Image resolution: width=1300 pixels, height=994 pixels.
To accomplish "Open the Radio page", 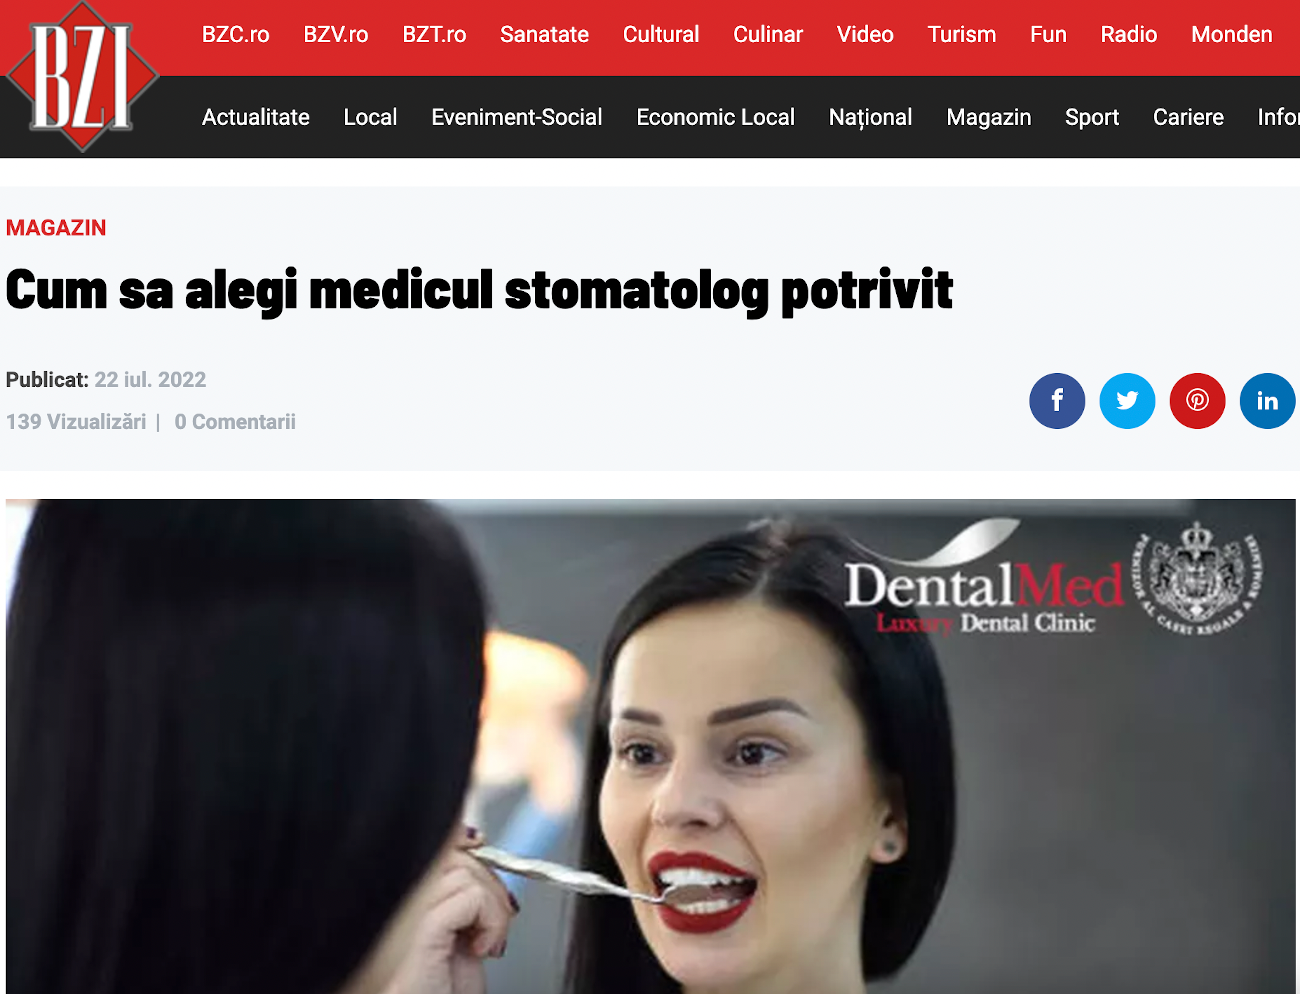I will point(1129,35).
